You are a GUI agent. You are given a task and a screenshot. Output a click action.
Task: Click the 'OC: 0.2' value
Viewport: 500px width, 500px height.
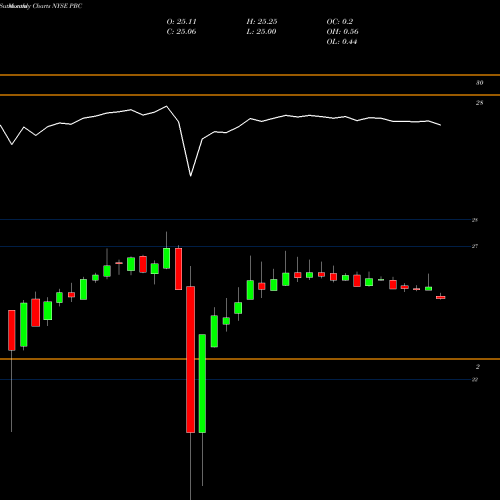[x=340, y=22]
